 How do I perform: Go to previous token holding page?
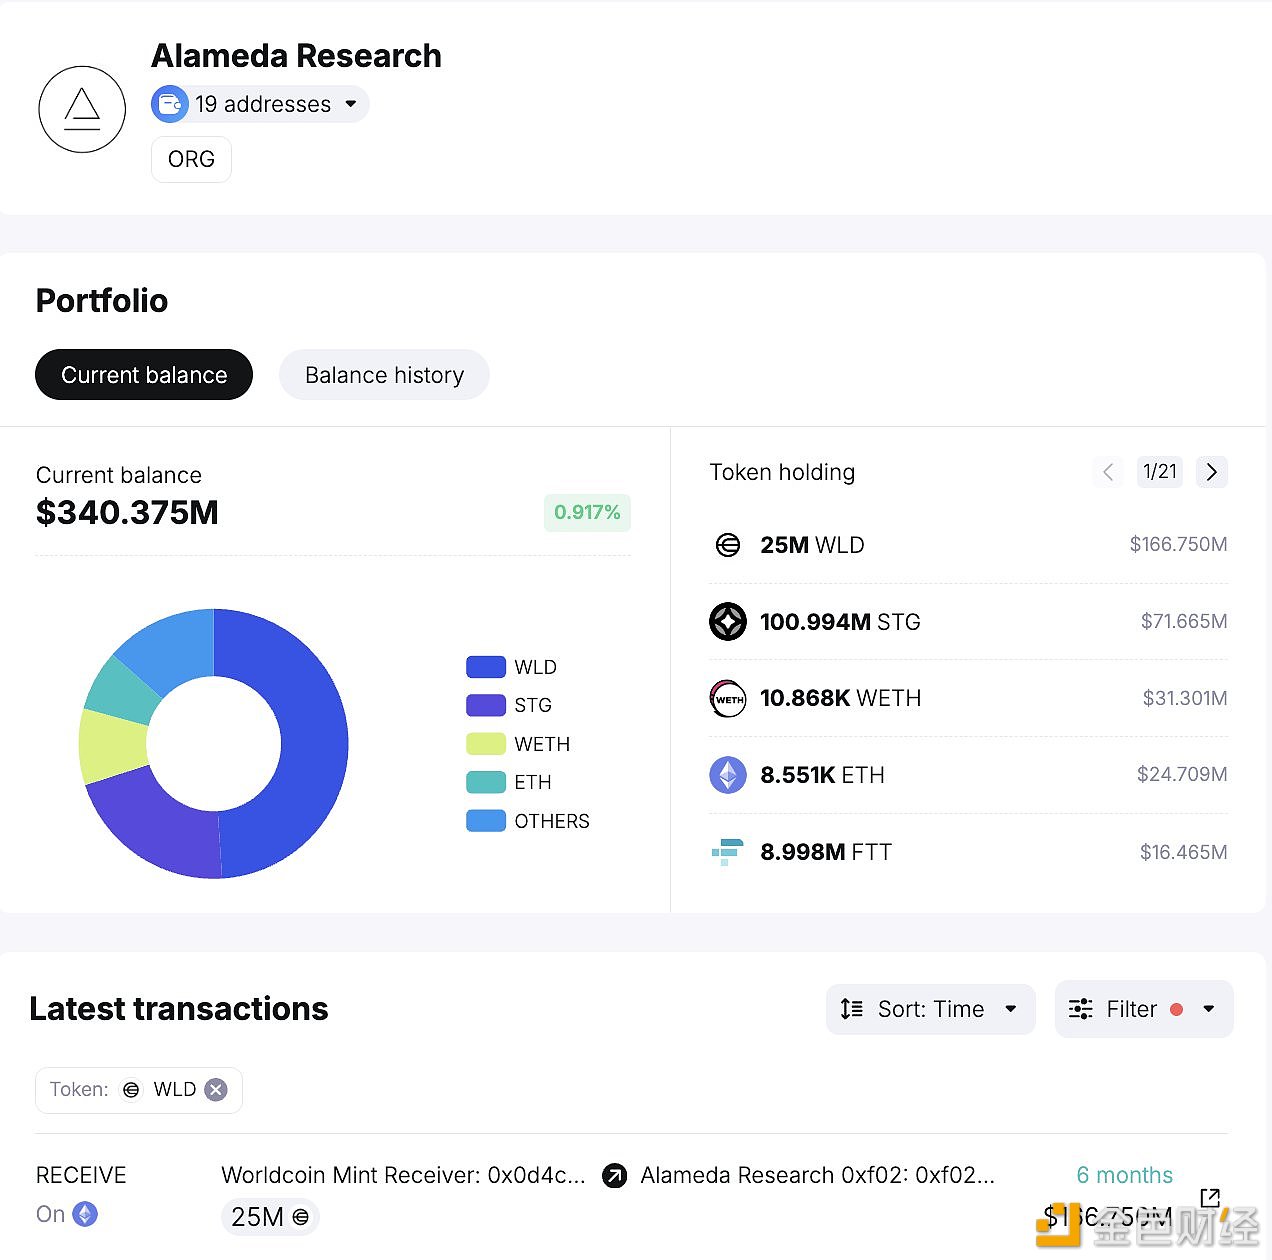pos(1108,472)
